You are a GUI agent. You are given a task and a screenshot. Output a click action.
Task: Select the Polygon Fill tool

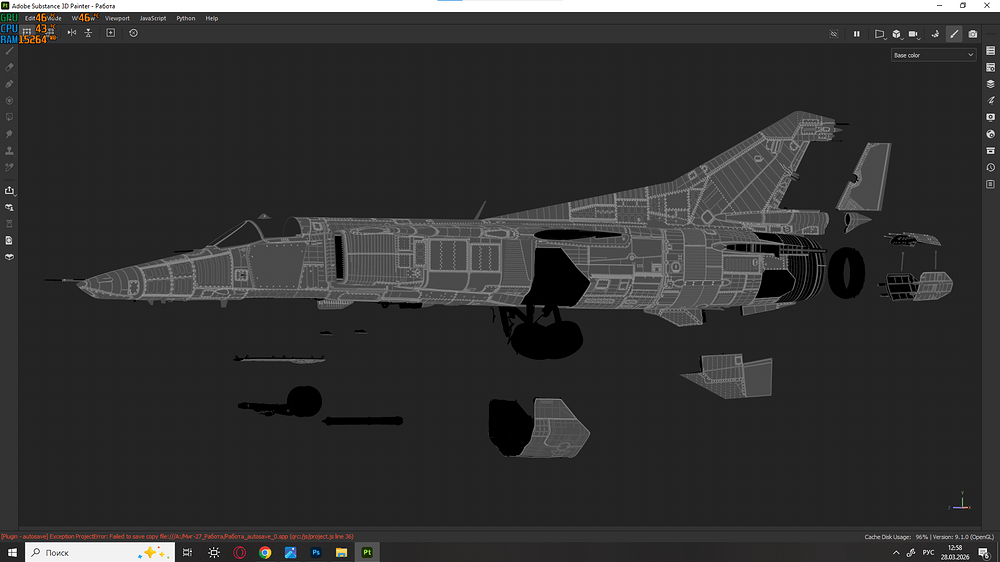point(9,101)
